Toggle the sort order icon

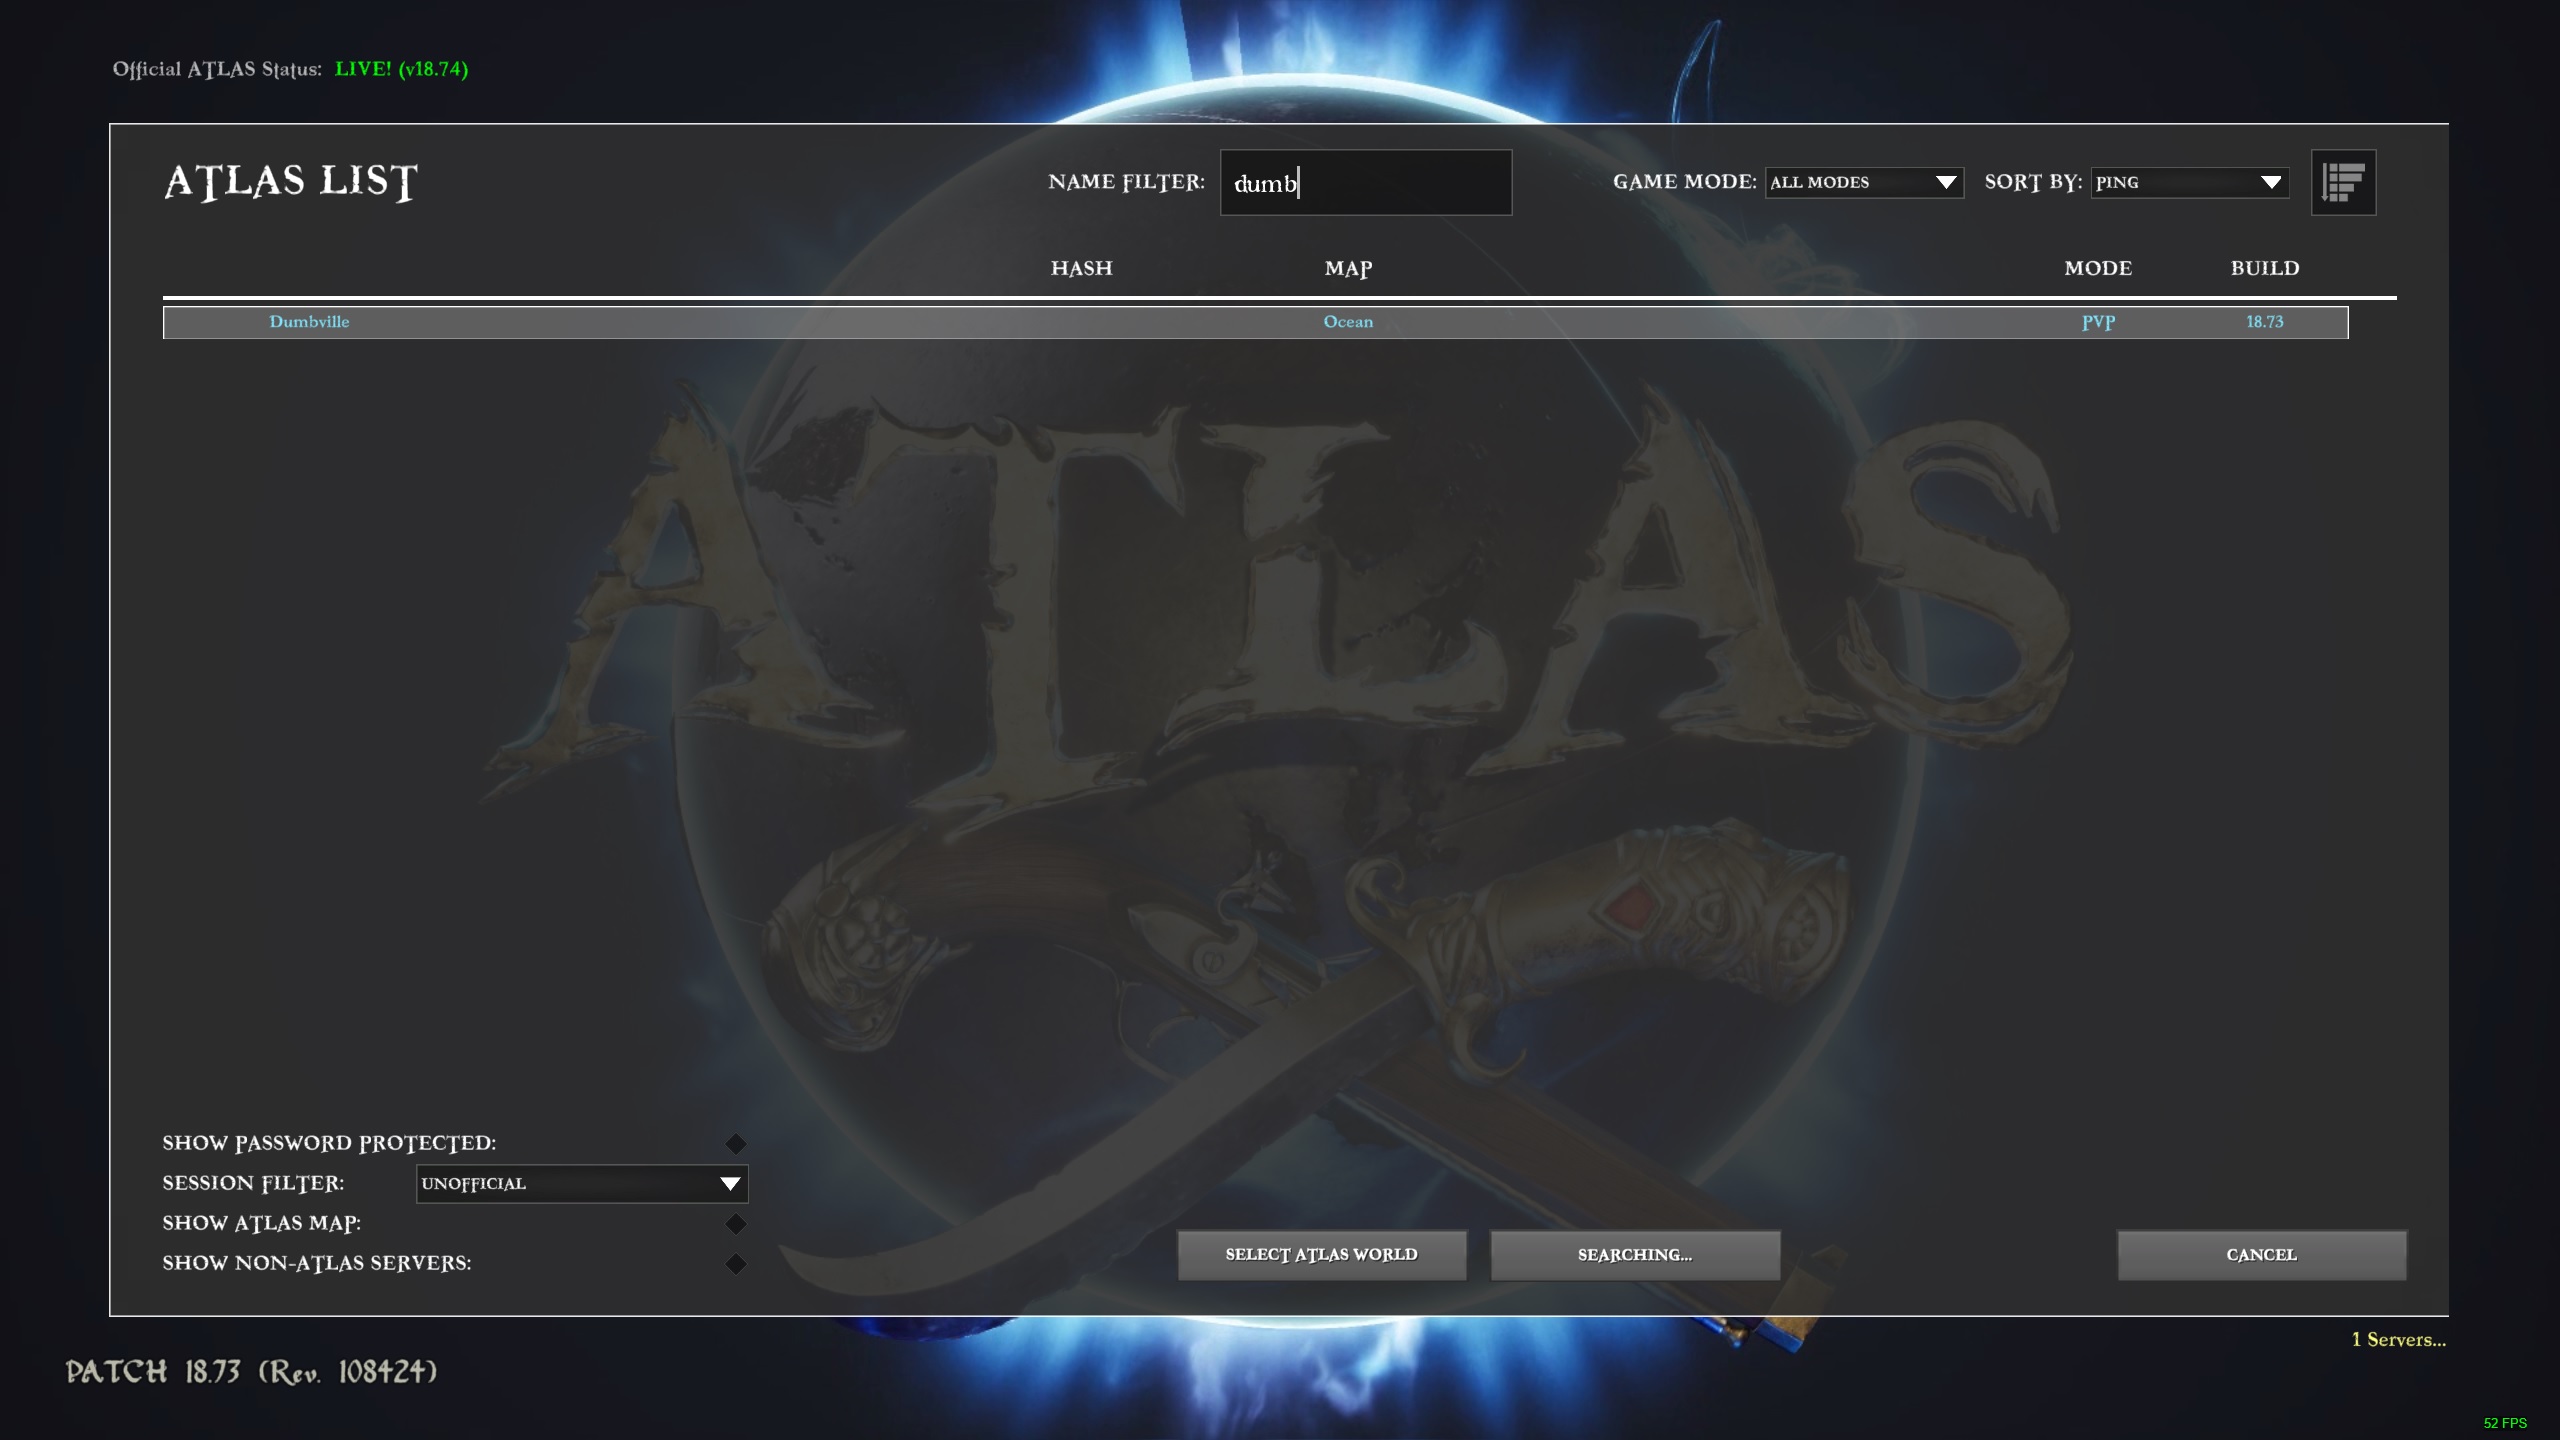[x=2343, y=182]
